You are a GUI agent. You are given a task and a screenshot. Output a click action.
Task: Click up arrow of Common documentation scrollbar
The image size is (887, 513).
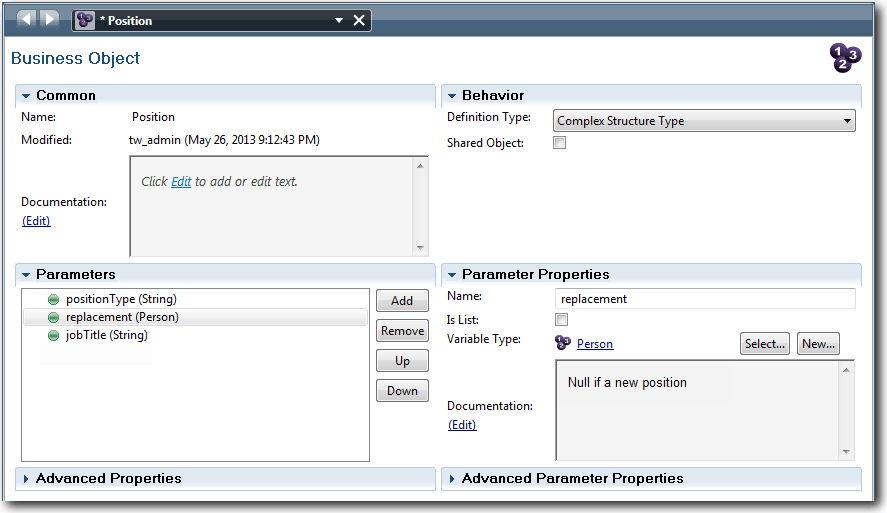pyautogui.click(x=420, y=166)
